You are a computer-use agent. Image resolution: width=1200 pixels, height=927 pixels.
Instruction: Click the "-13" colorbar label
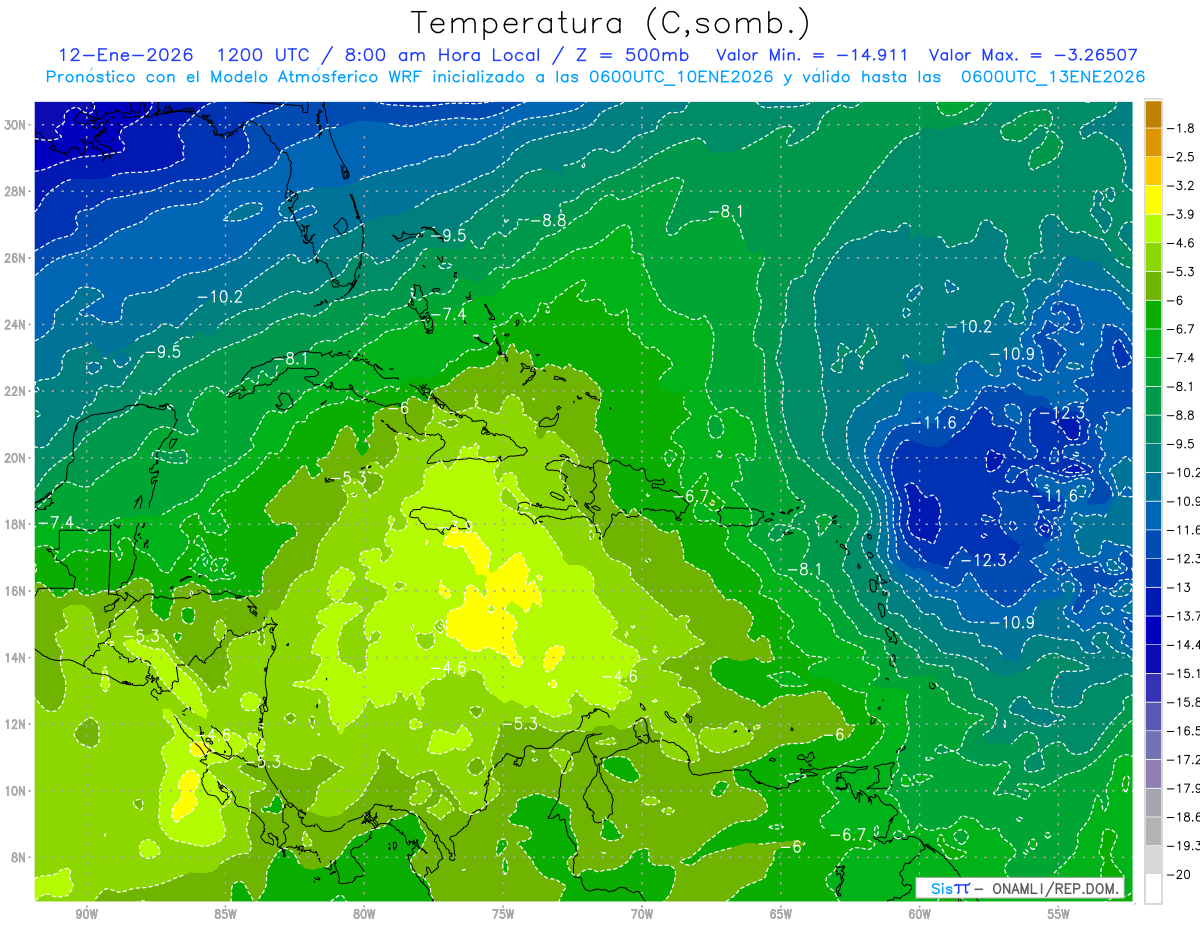(x=1181, y=587)
